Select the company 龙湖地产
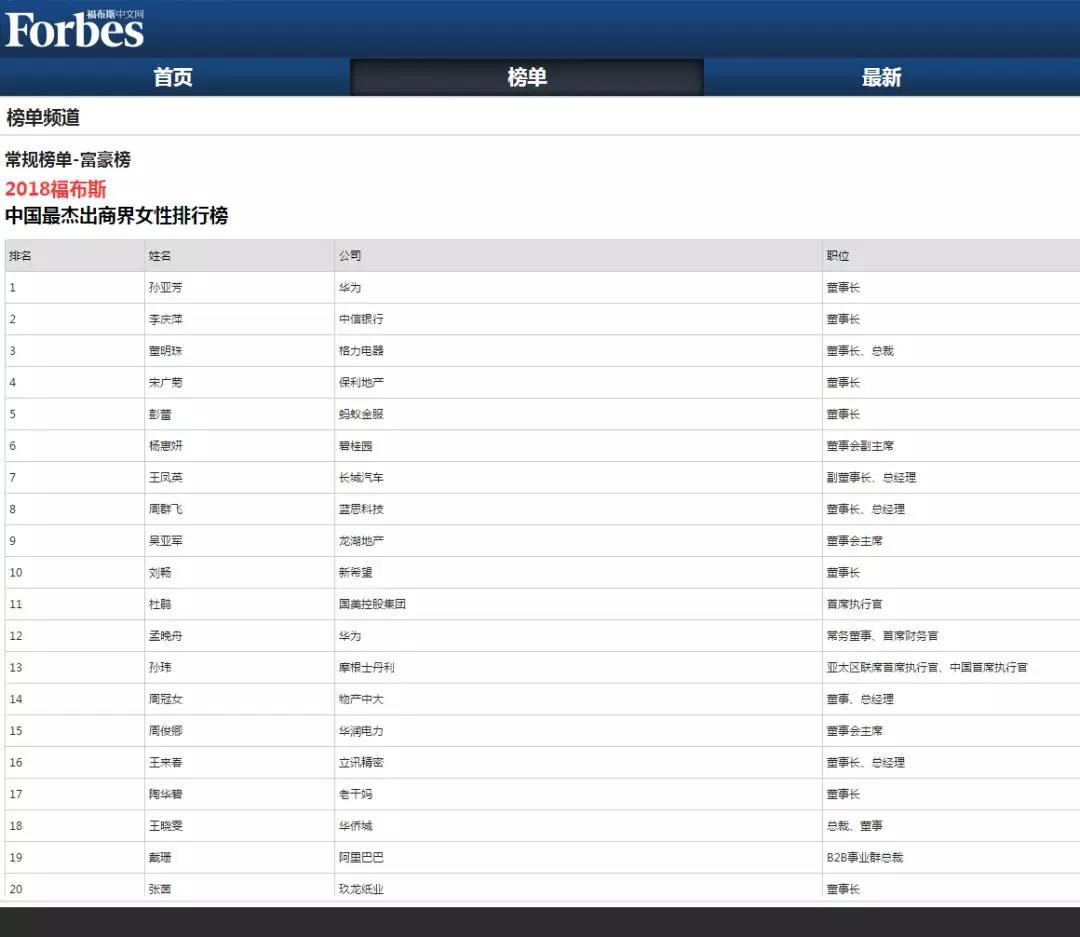 (361, 541)
